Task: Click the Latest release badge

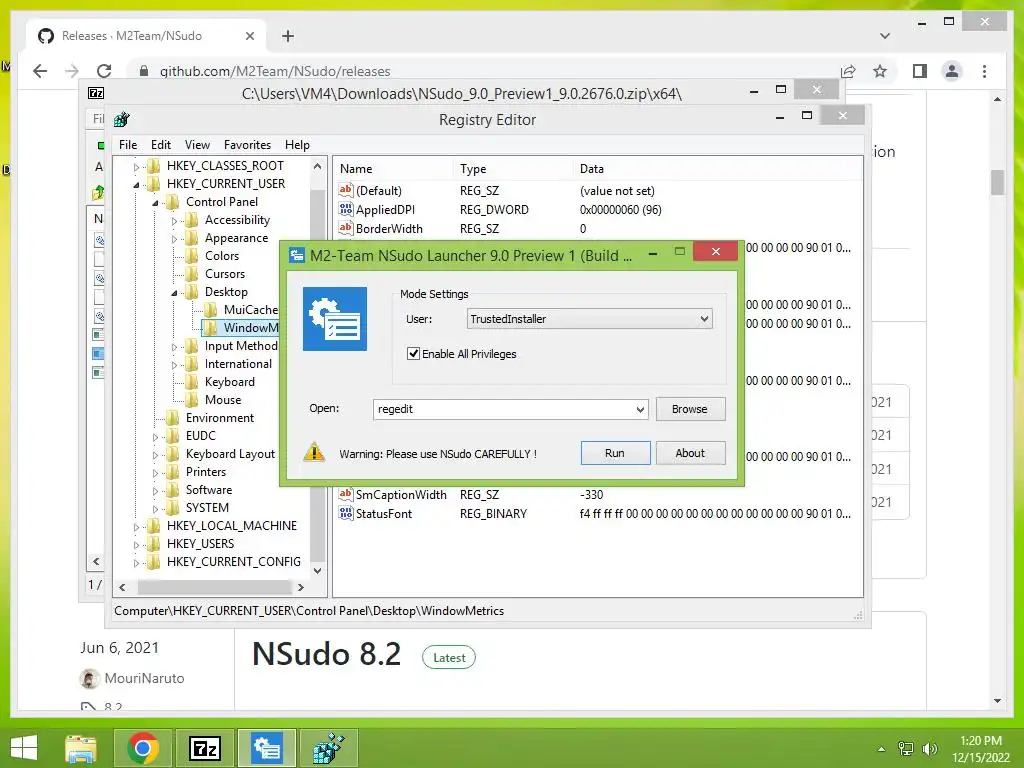Action: point(449,658)
